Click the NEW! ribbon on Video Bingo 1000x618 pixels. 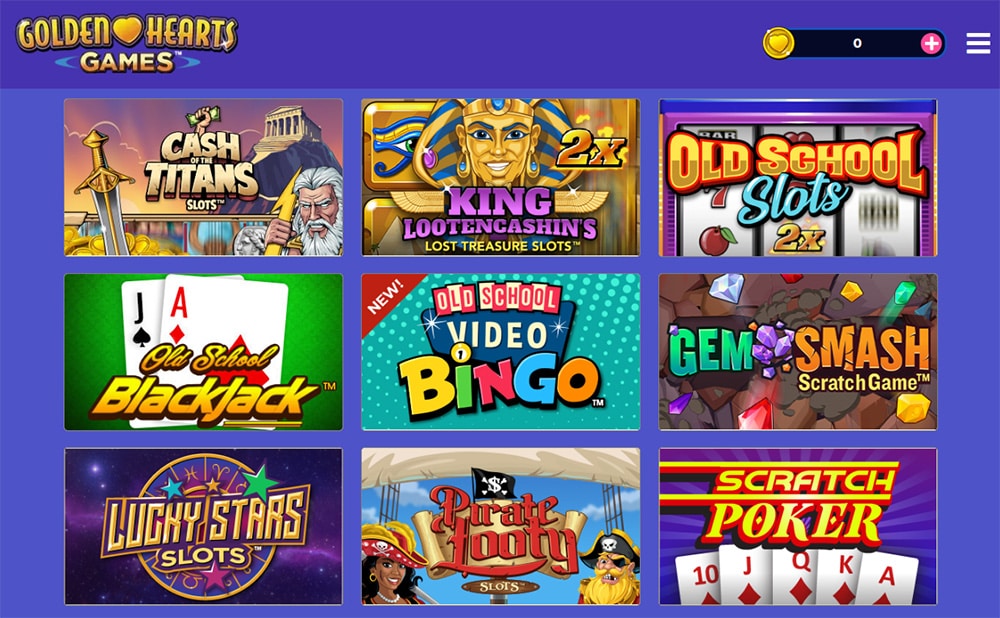[x=385, y=297]
